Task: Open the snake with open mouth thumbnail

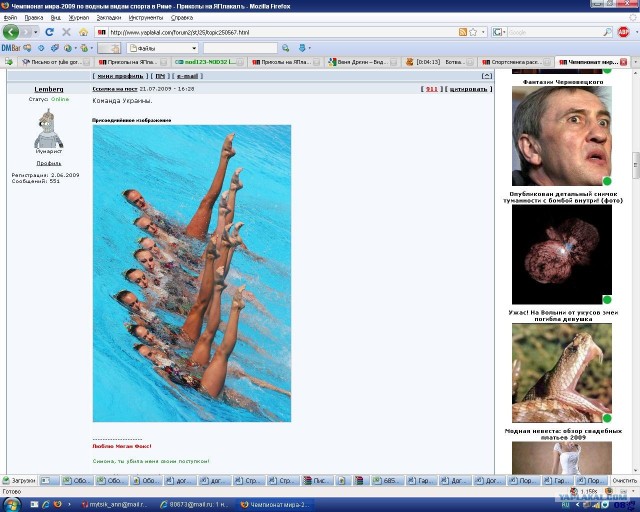Action: [x=562, y=373]
